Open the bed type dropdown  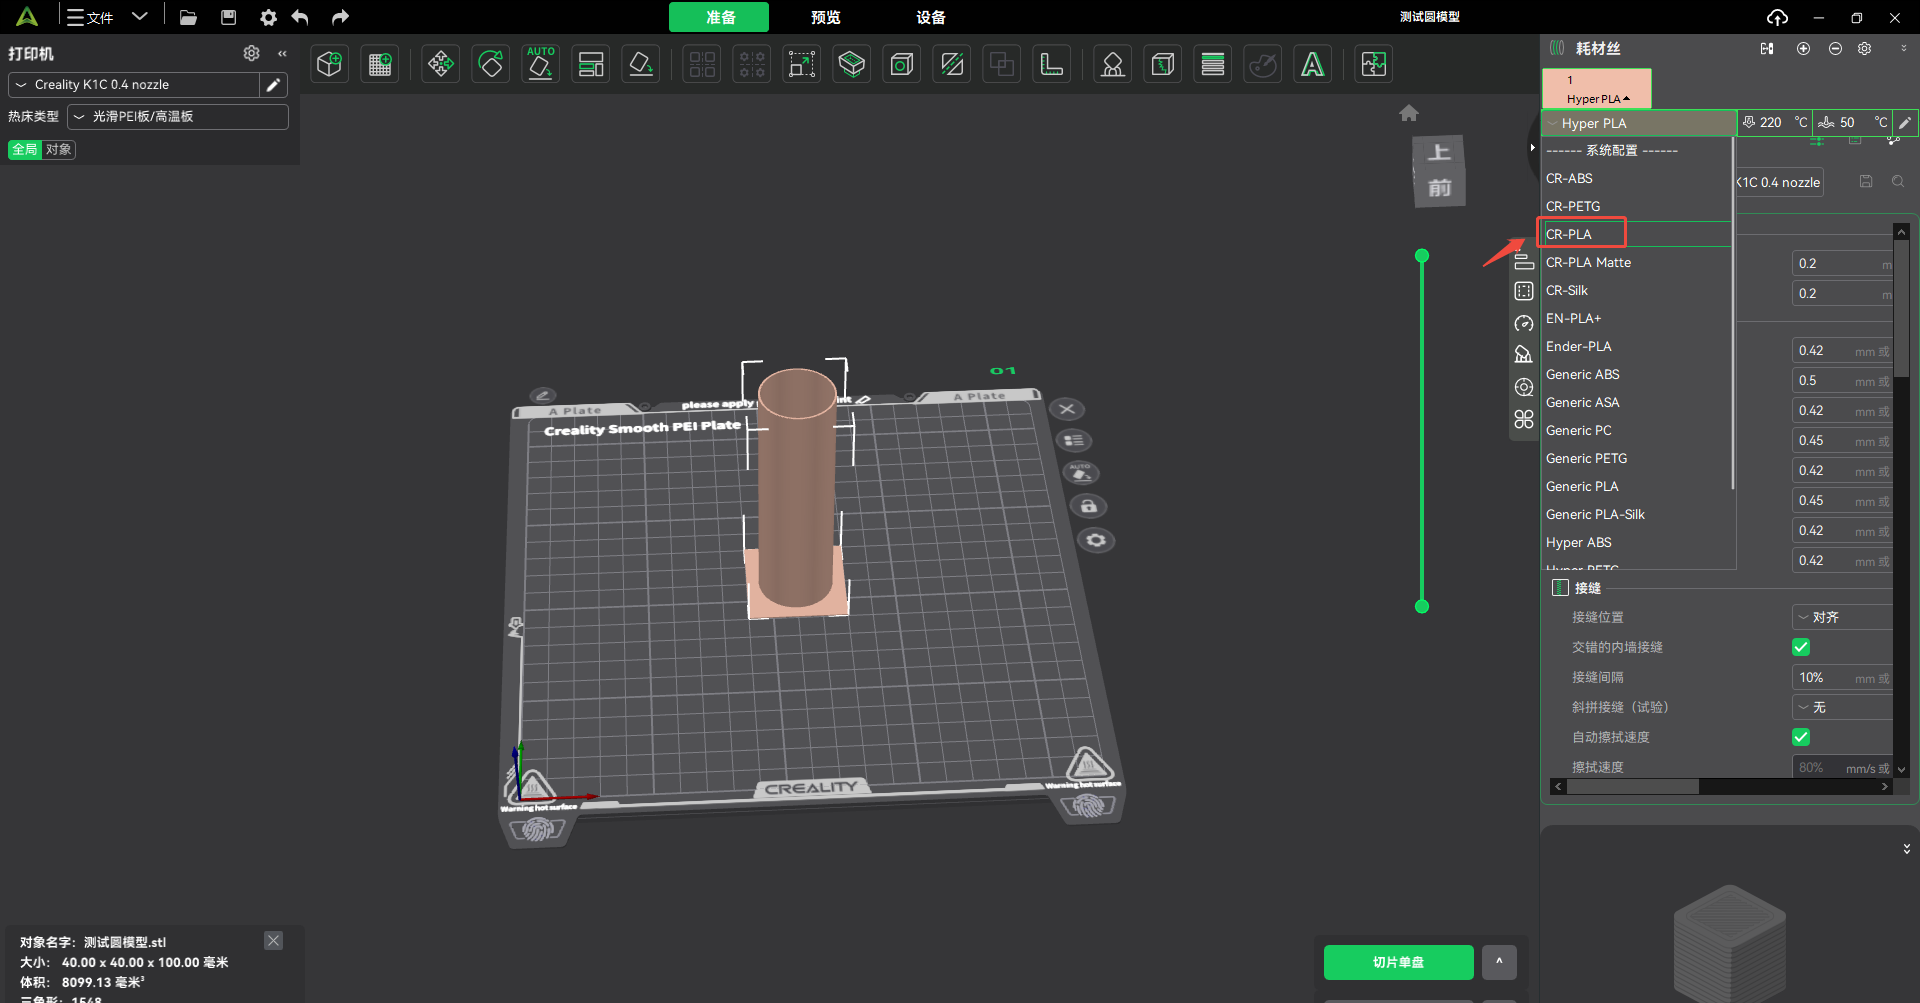click(x=178, y=117)
